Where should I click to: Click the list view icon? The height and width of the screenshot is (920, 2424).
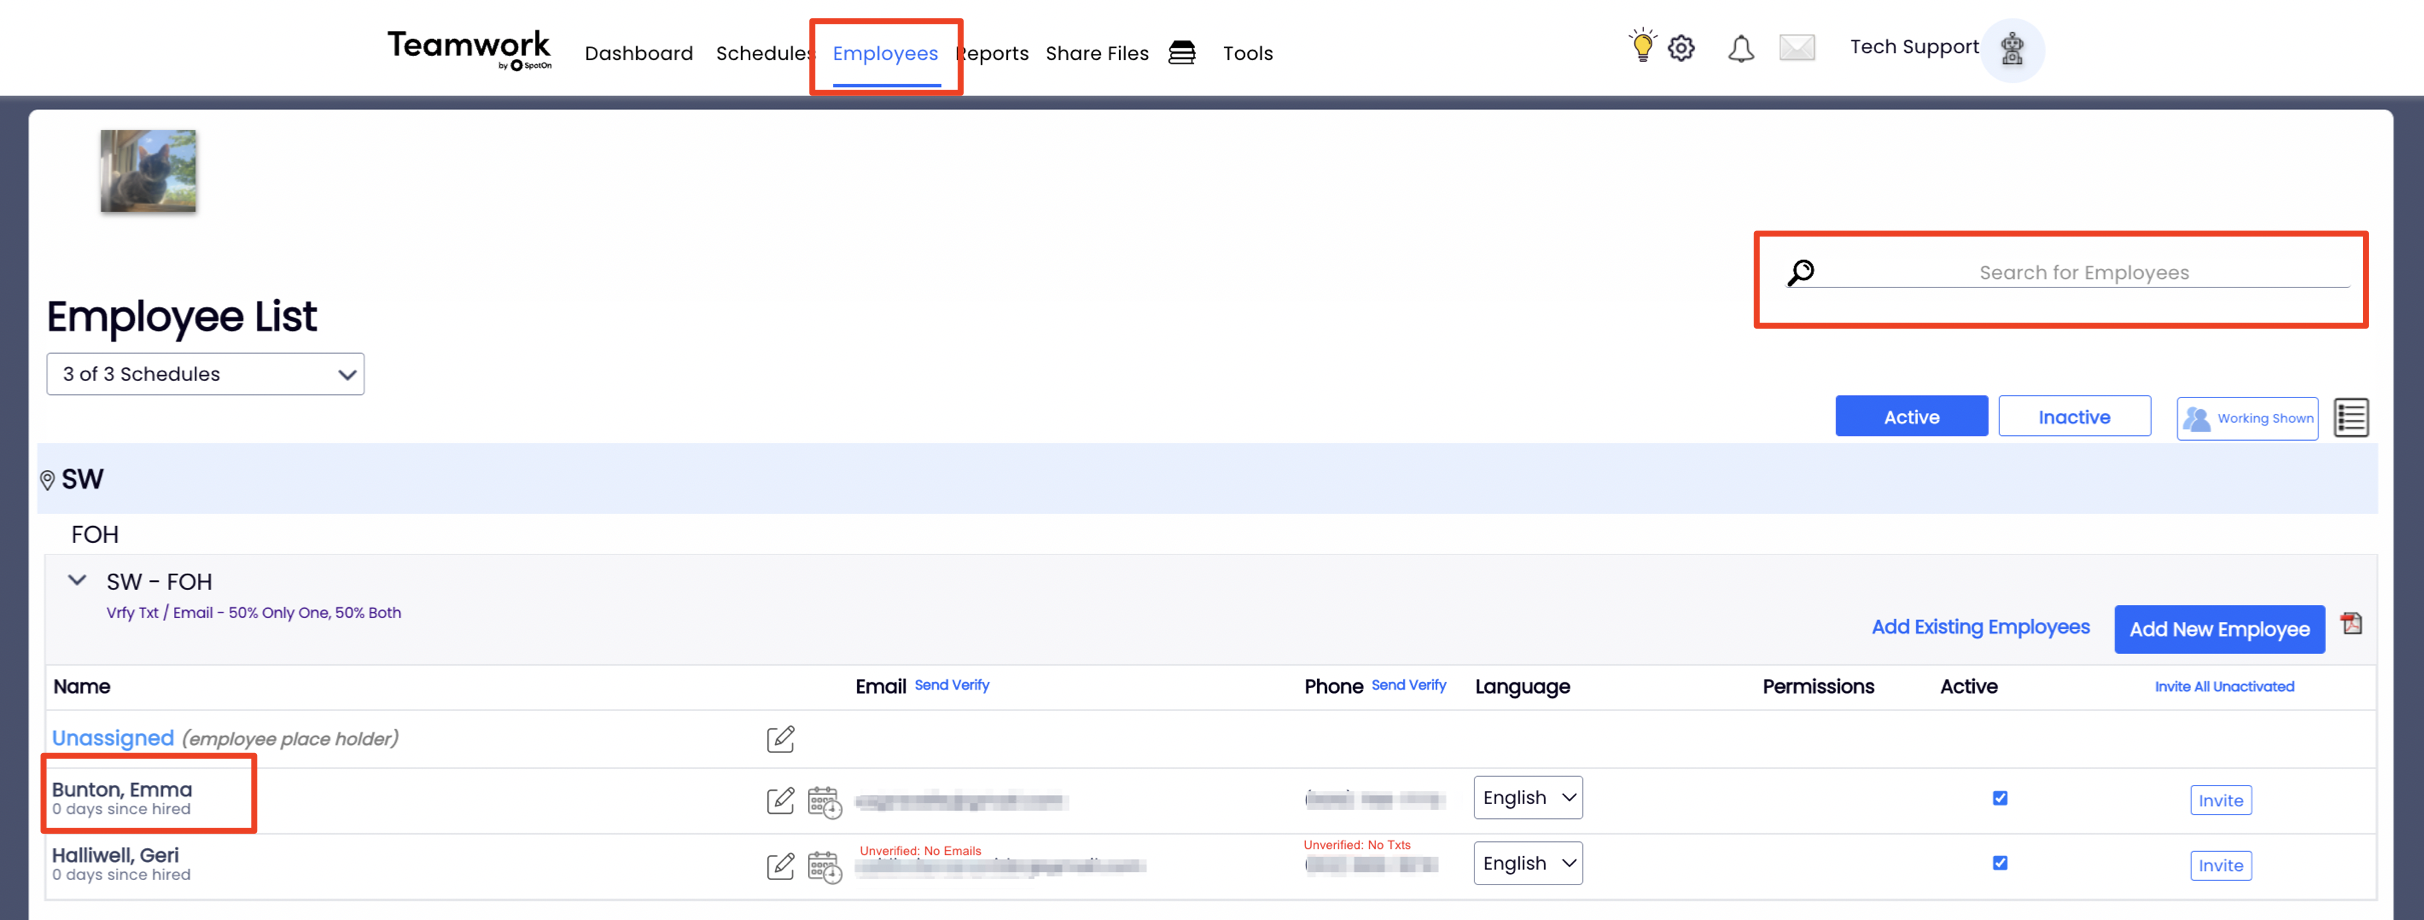(2351, 417)
